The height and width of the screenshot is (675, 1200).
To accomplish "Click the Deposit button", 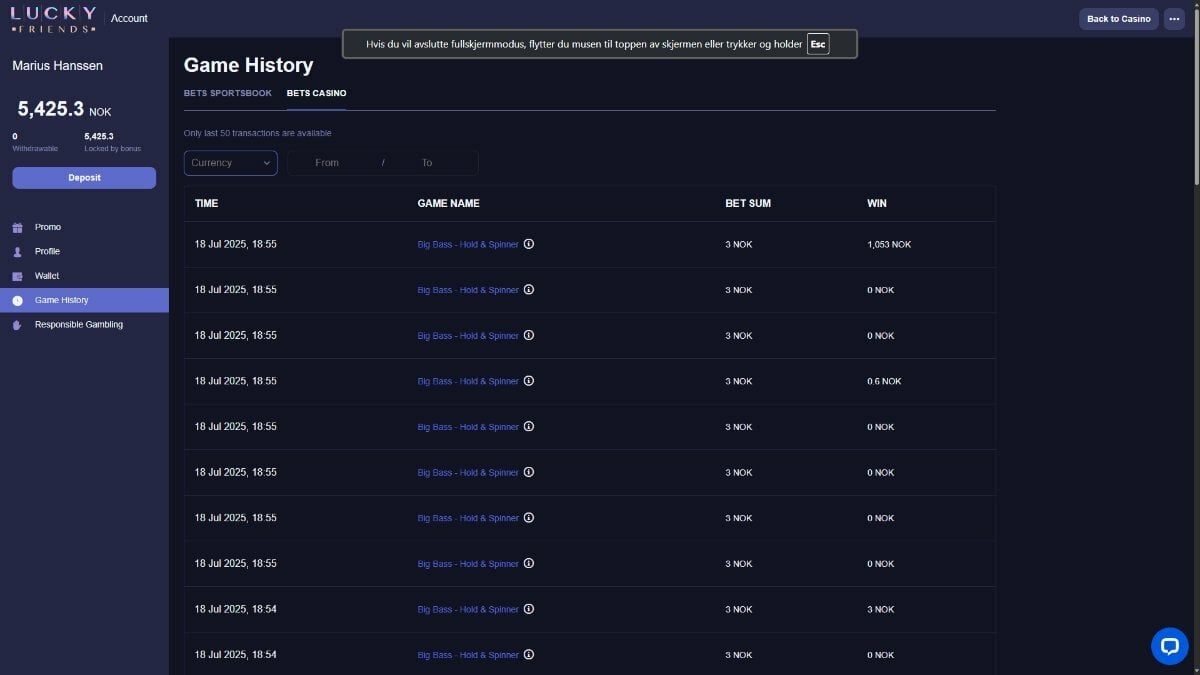I will click(84, 178).
